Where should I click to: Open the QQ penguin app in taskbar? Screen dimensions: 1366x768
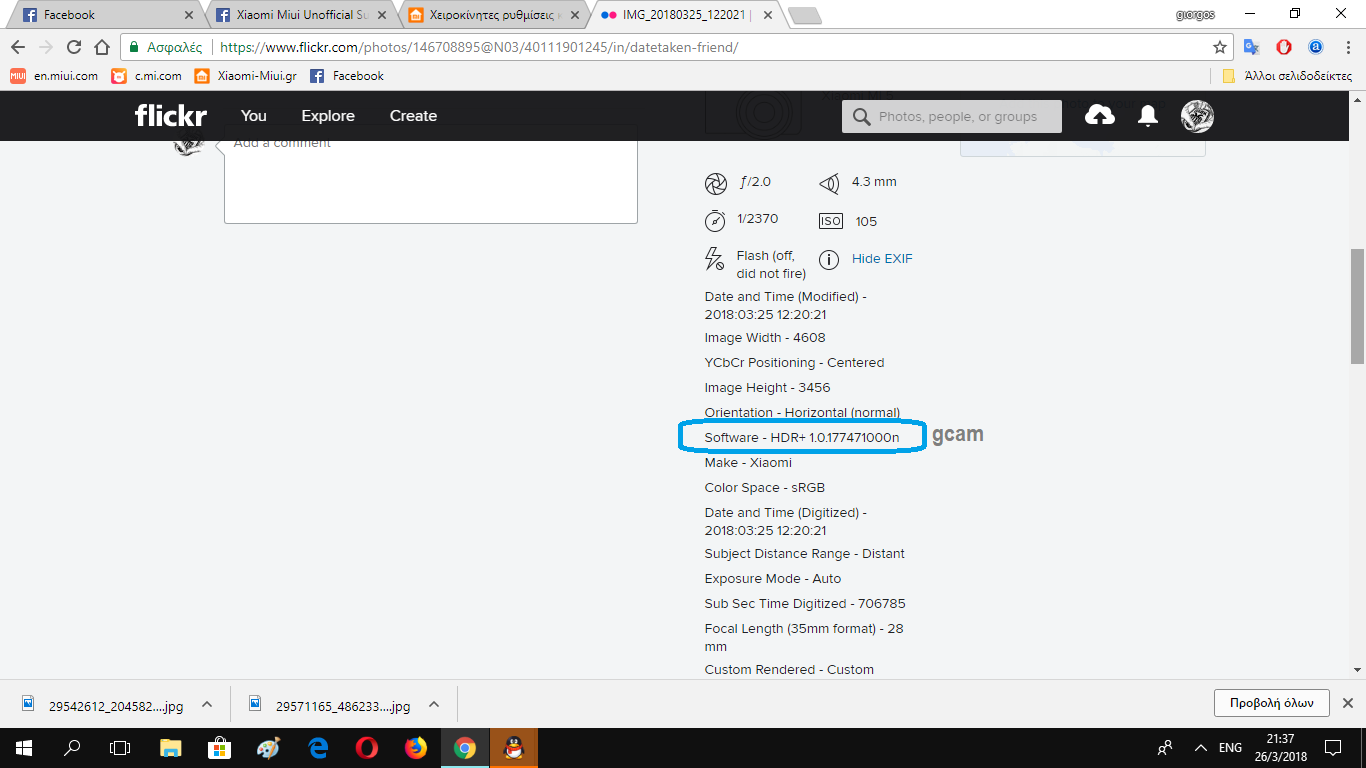point(514,748)
